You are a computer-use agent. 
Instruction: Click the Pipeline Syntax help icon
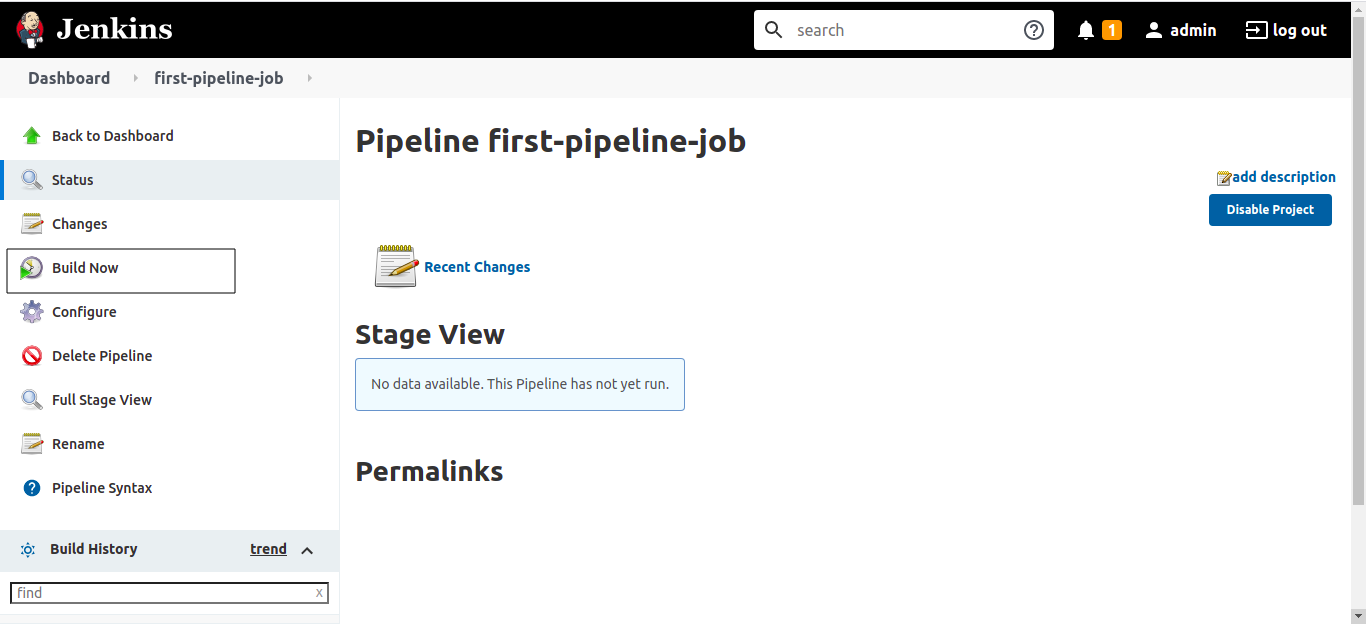pos(32,488)
